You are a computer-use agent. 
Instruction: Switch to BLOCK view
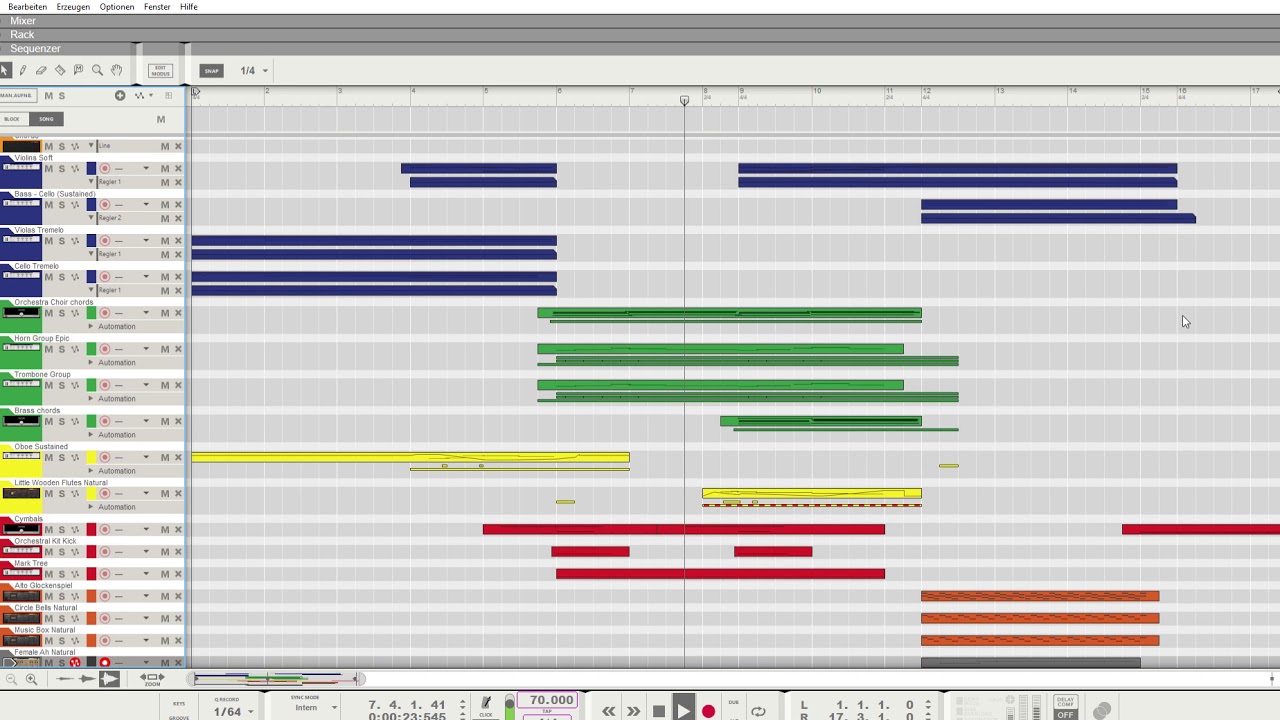[12, 119]
